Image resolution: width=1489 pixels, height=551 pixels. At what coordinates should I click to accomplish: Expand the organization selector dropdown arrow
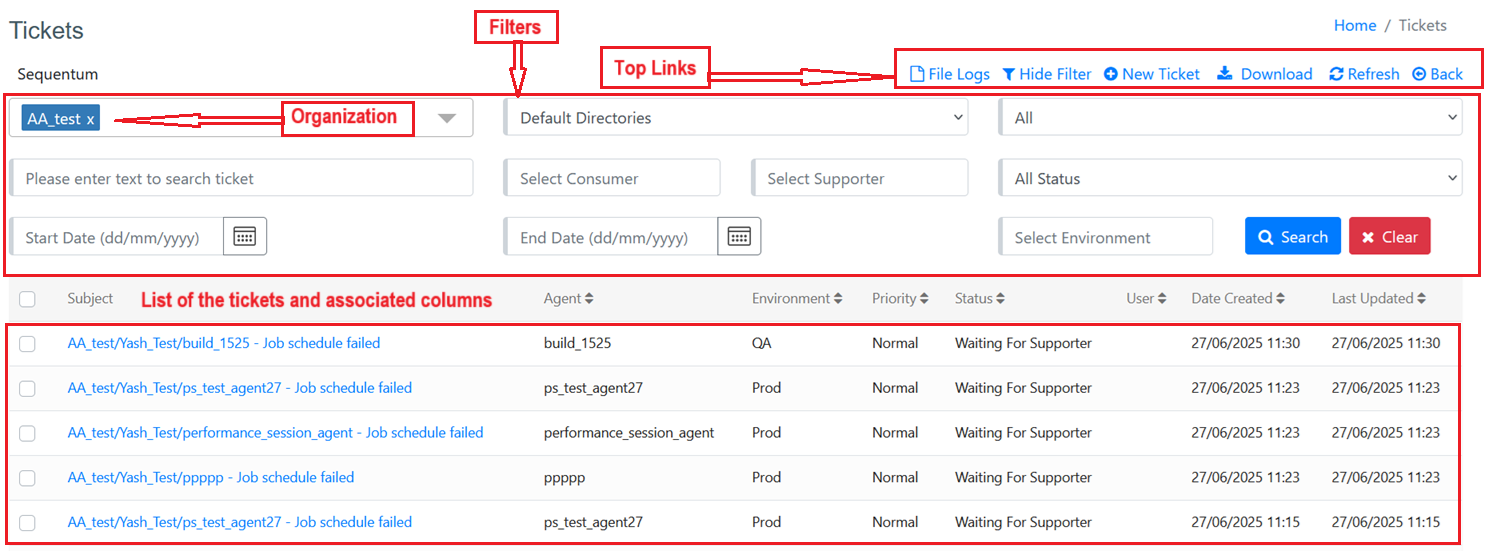click(x=447, y=118)
